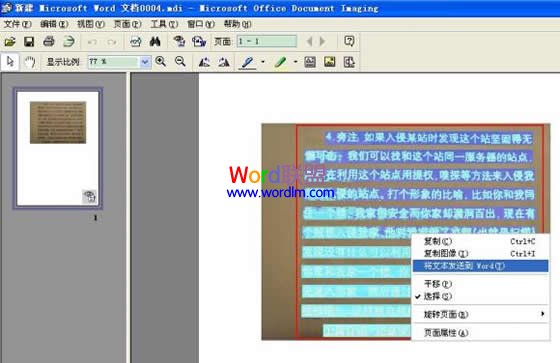
Task: Click the help question mark icon
Action: click(349, 41)
